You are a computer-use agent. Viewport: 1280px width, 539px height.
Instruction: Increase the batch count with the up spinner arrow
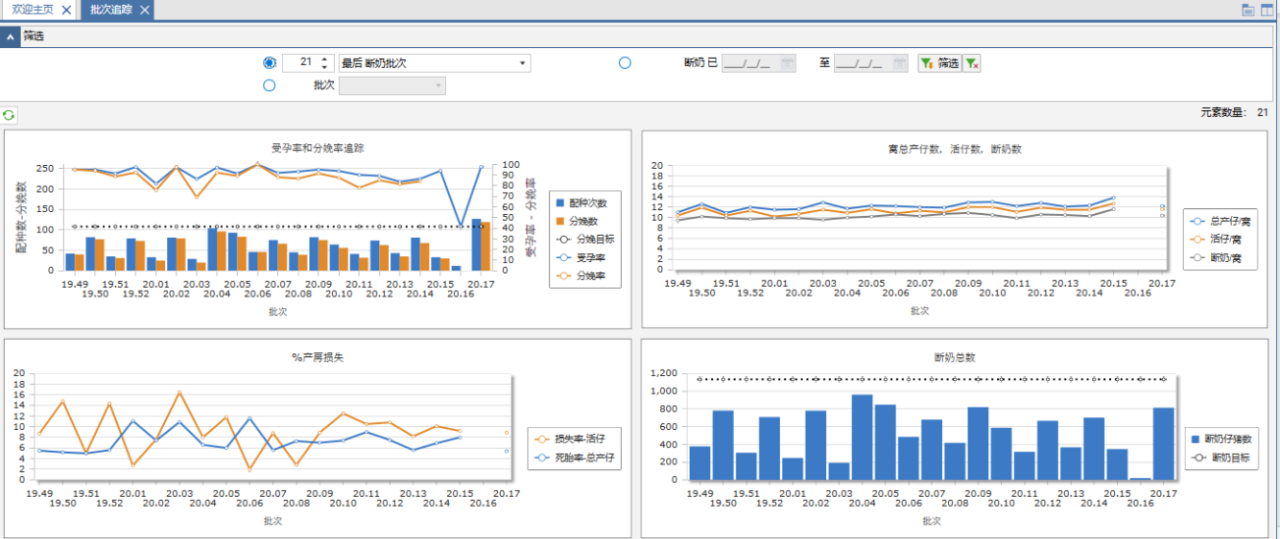click(324, 59)
